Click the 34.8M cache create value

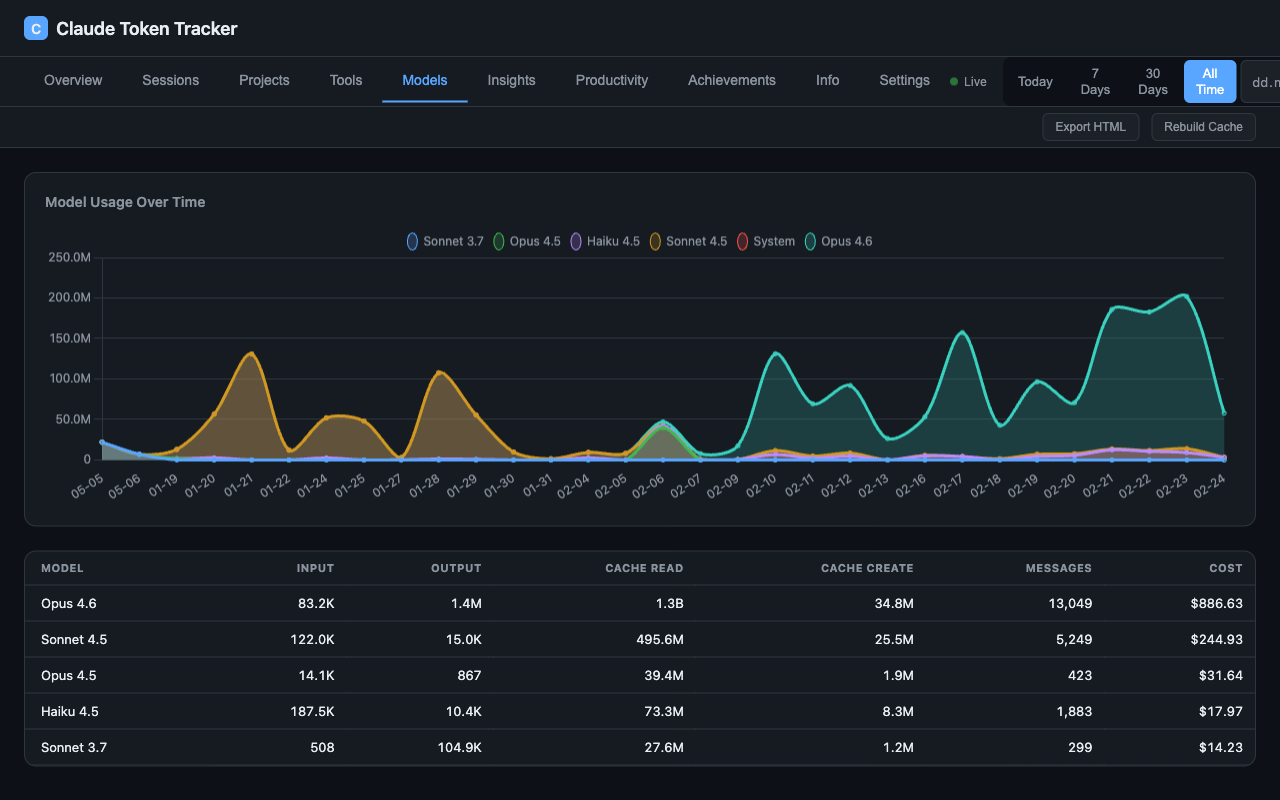pos(893,603)
